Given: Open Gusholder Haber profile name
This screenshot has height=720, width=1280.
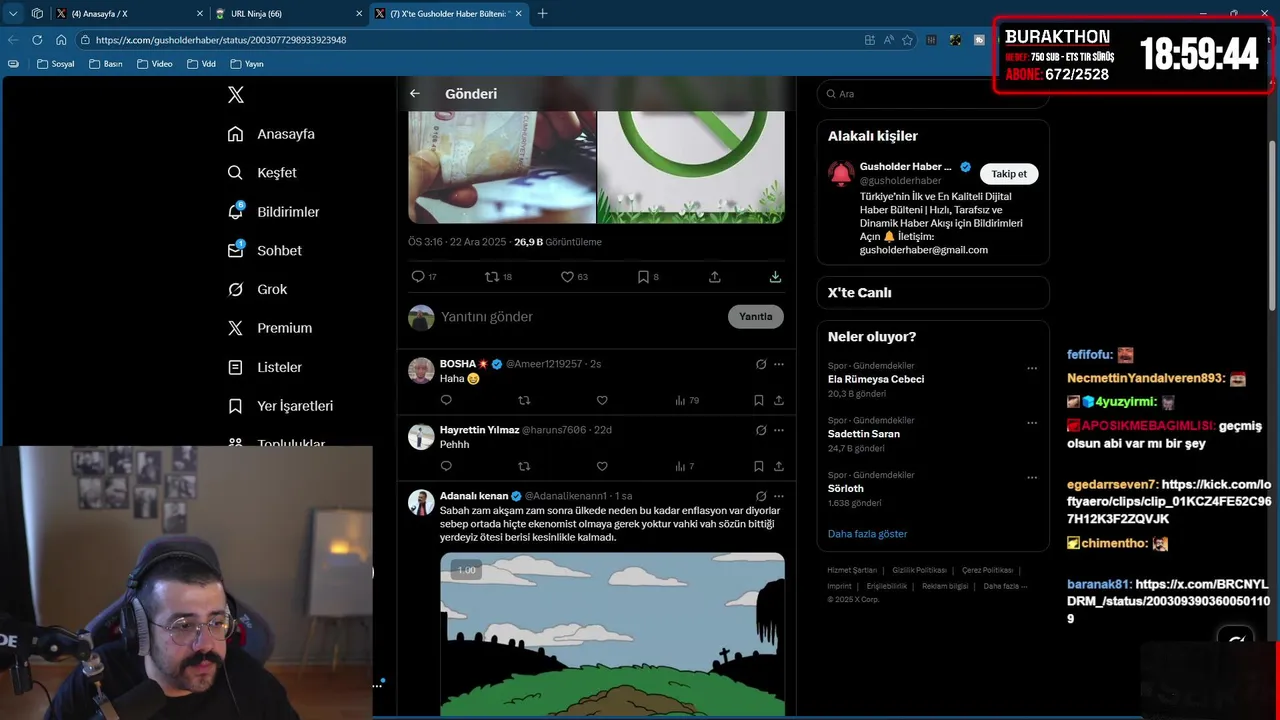Looking at the screenshot, I should [x=906, y=167].
